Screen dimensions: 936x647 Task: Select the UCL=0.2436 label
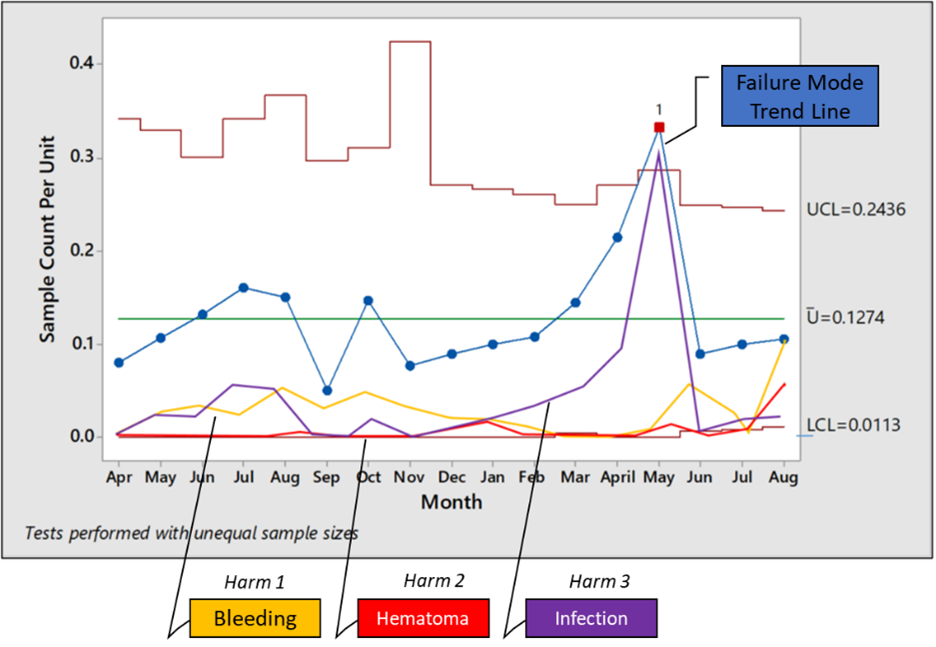click(857, 211)
